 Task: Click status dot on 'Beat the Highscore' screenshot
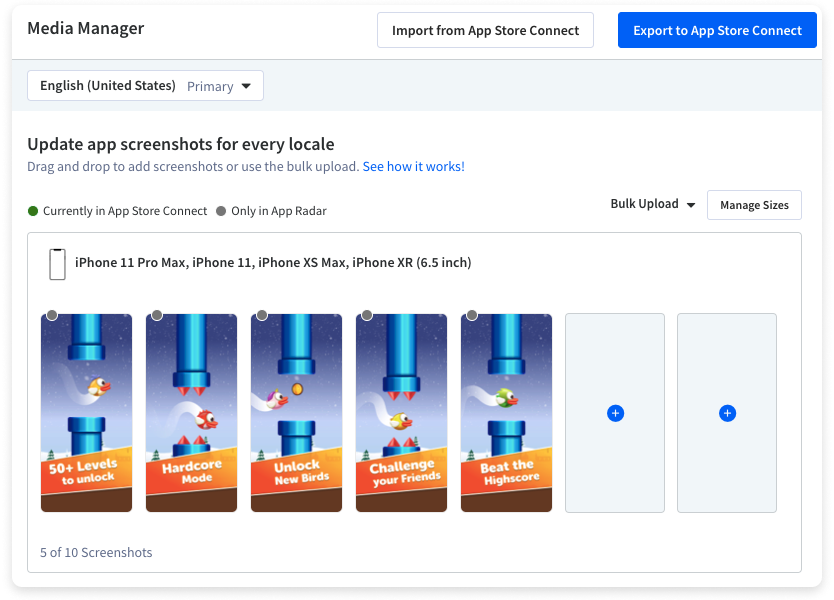pyautogui.click(x=472, y=315)
